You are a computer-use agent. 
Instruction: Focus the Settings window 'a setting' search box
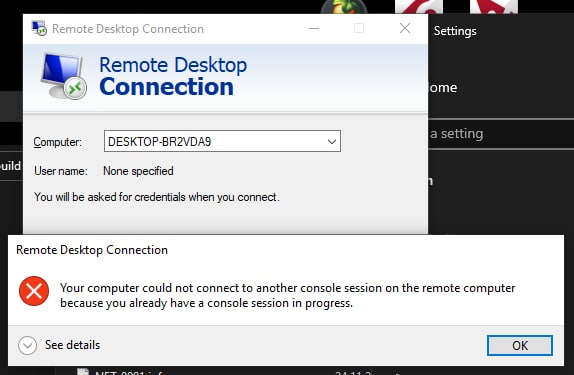tap(501, 134)
